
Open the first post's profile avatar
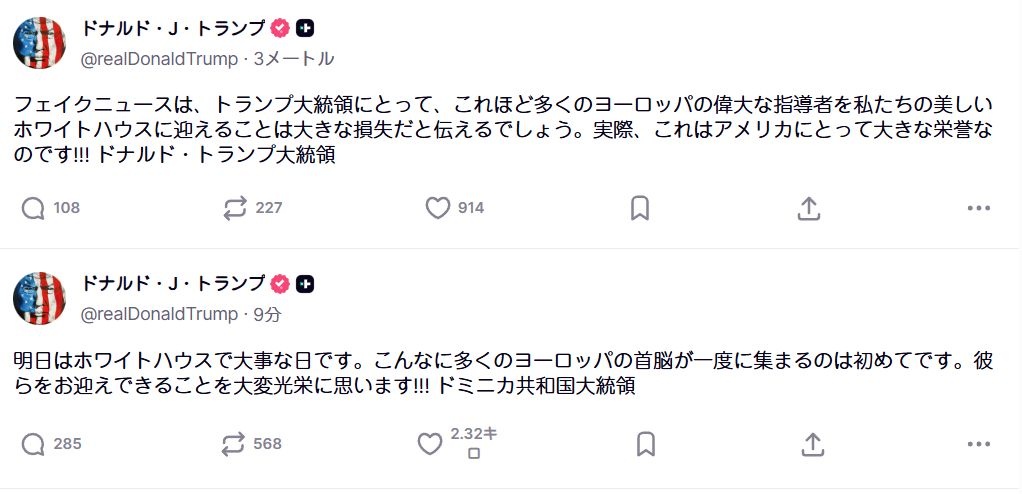coord(39,43)
